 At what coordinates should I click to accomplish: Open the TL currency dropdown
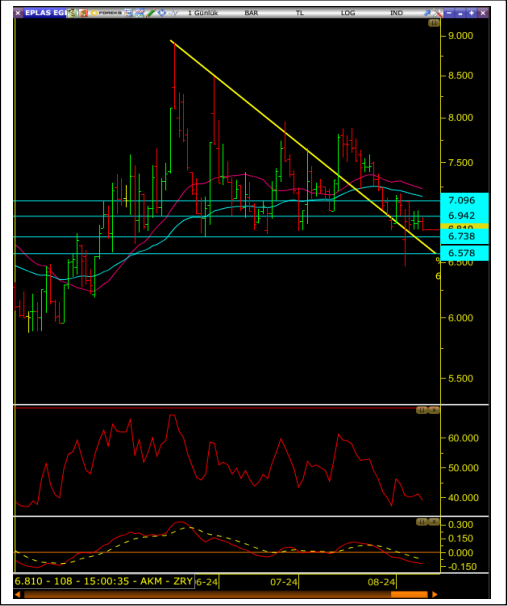pos(300,13)
